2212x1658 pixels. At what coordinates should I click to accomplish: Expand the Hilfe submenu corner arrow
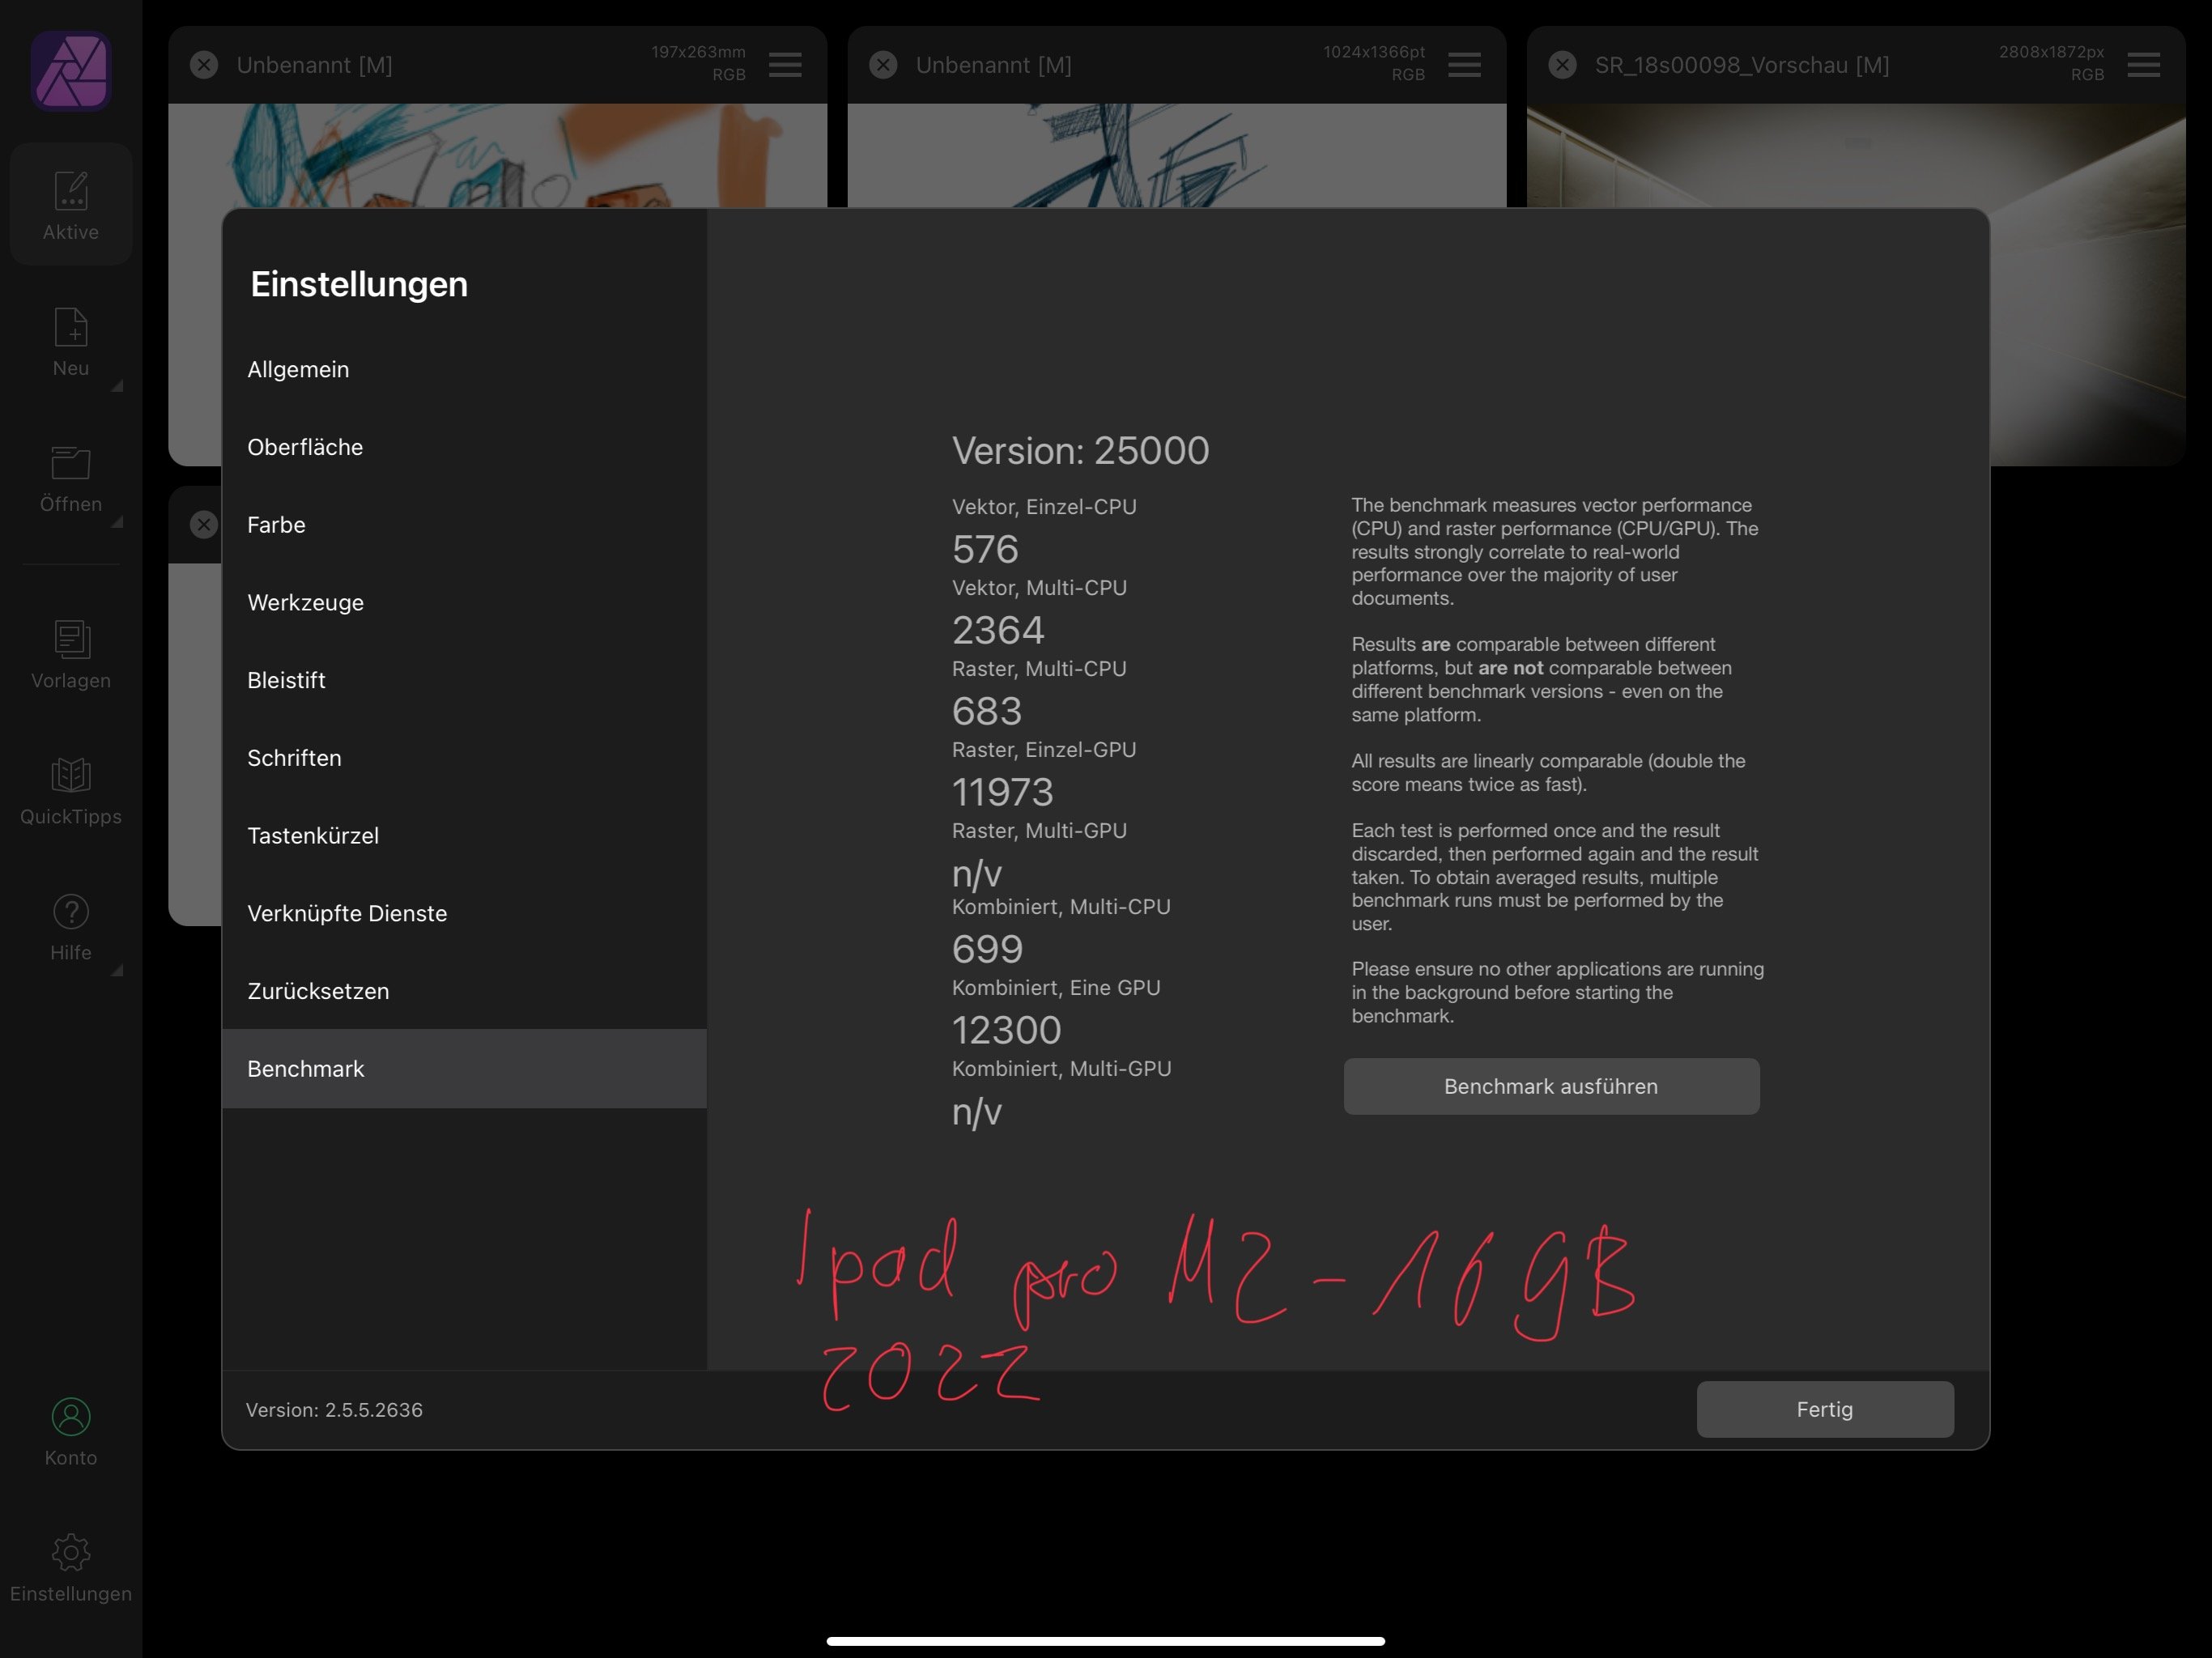117,970
